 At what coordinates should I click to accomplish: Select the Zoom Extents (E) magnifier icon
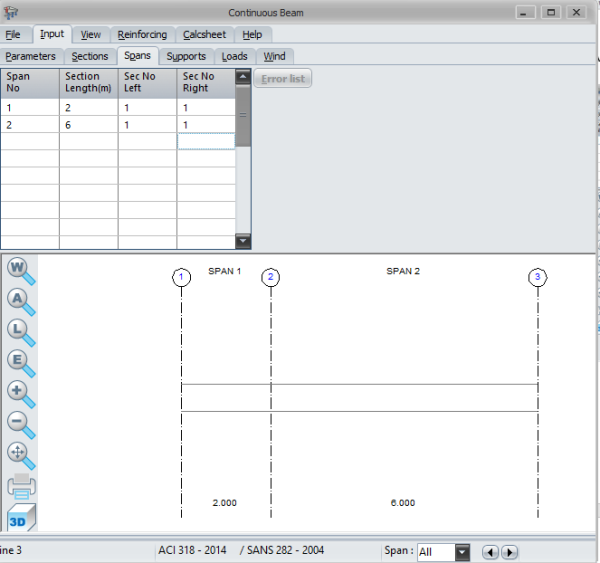tap(20, 362)
